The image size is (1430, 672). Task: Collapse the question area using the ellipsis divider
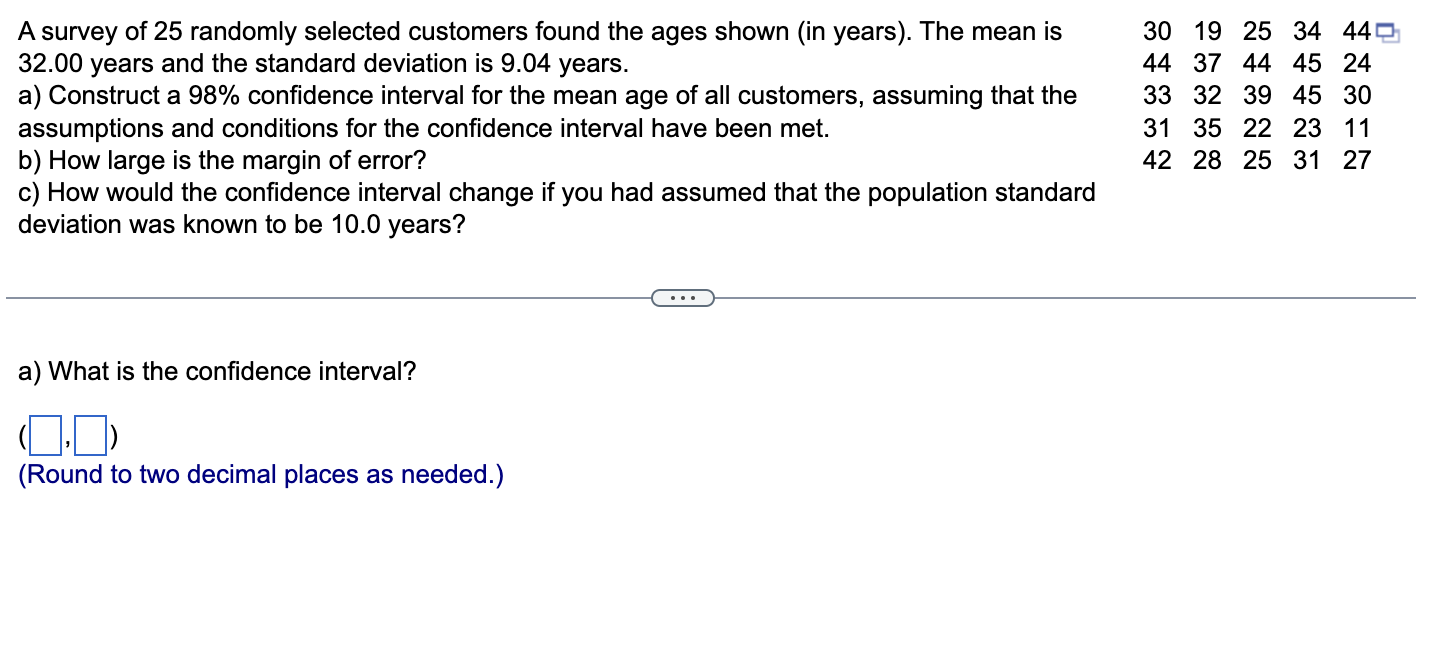click(683, 297)
